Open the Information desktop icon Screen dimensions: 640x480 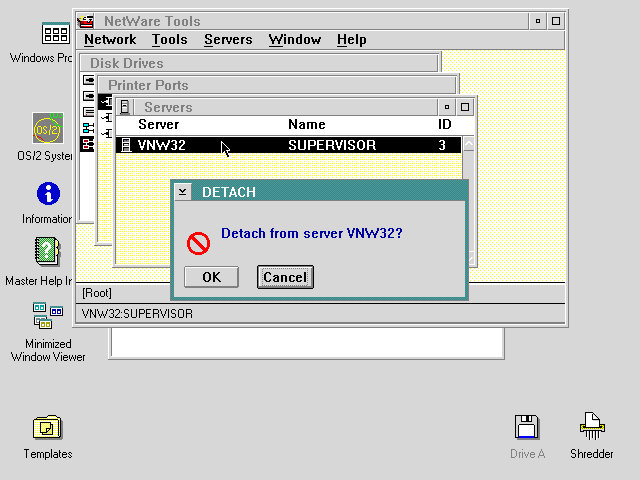click(48, 193)
